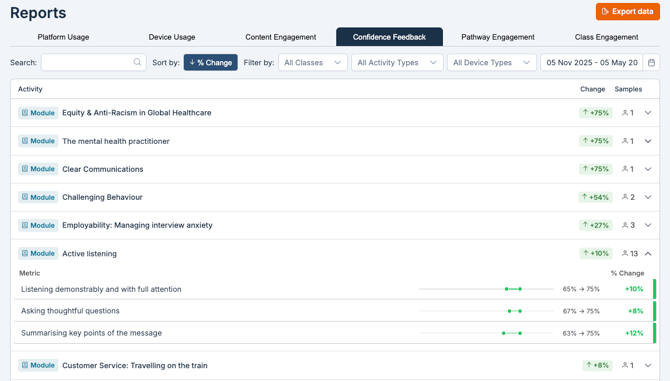The height and width of the screenshot is (381, 670).
Task: Click the Module badge for The mental health practitioner
Action: (38, 141)
